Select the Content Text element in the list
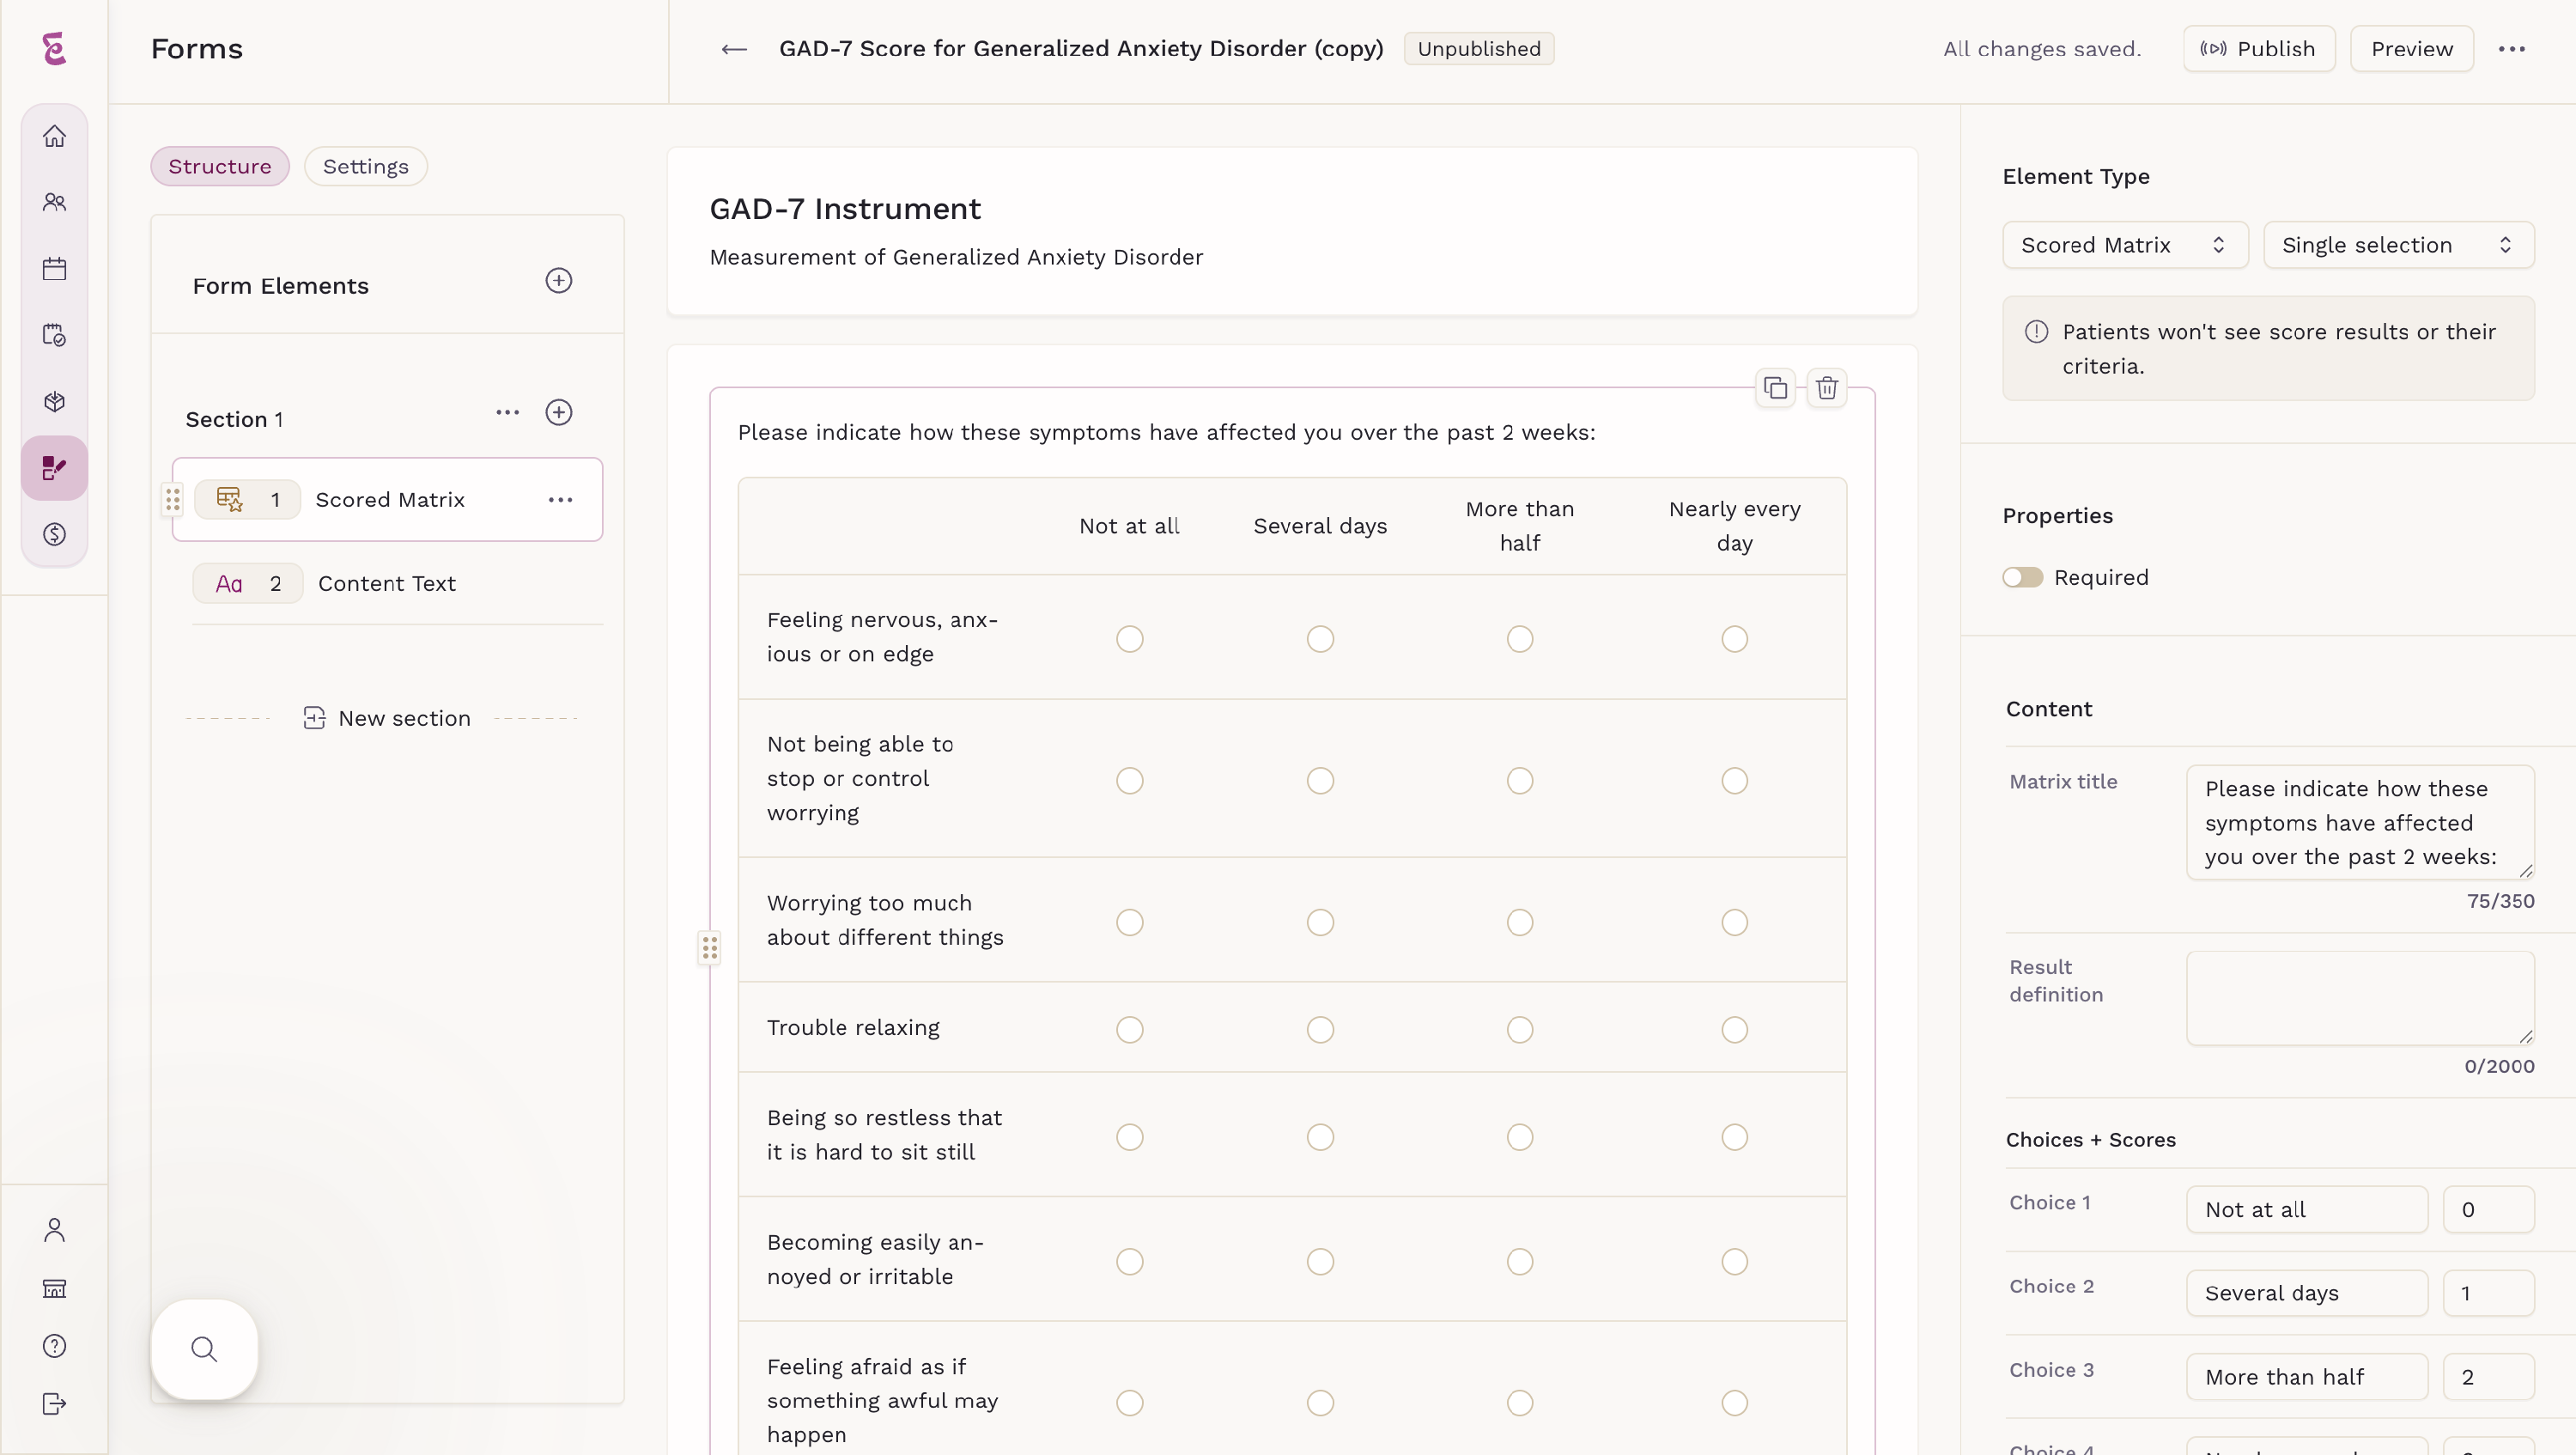 (386, 583)
